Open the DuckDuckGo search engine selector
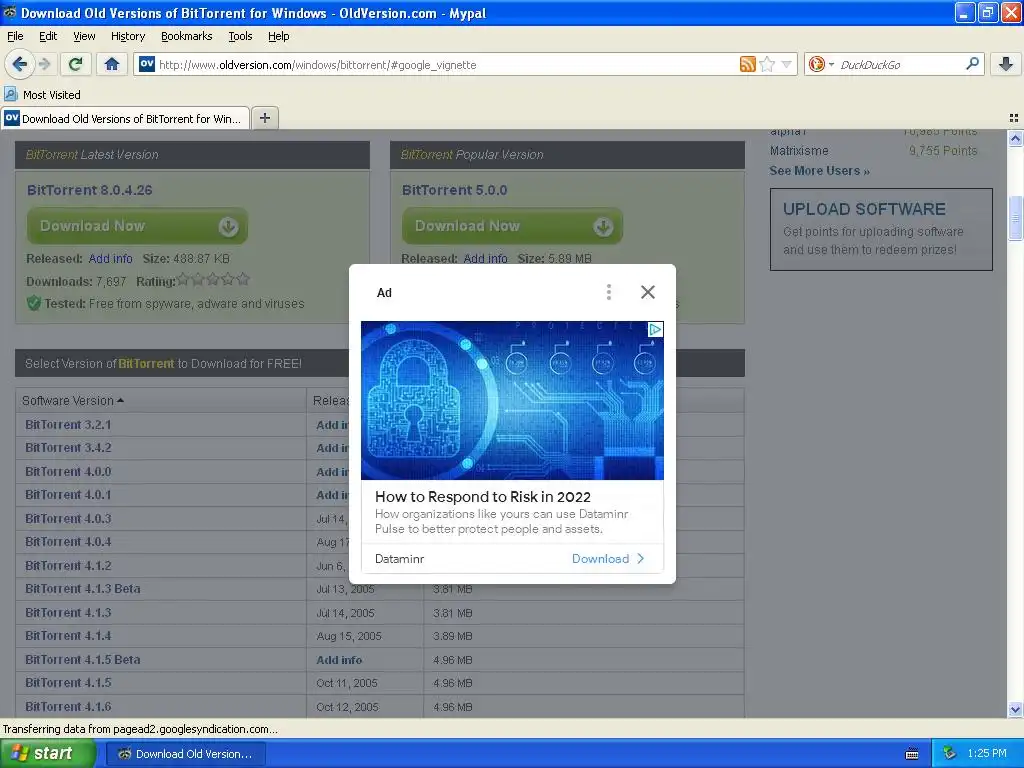 [821, 64]
